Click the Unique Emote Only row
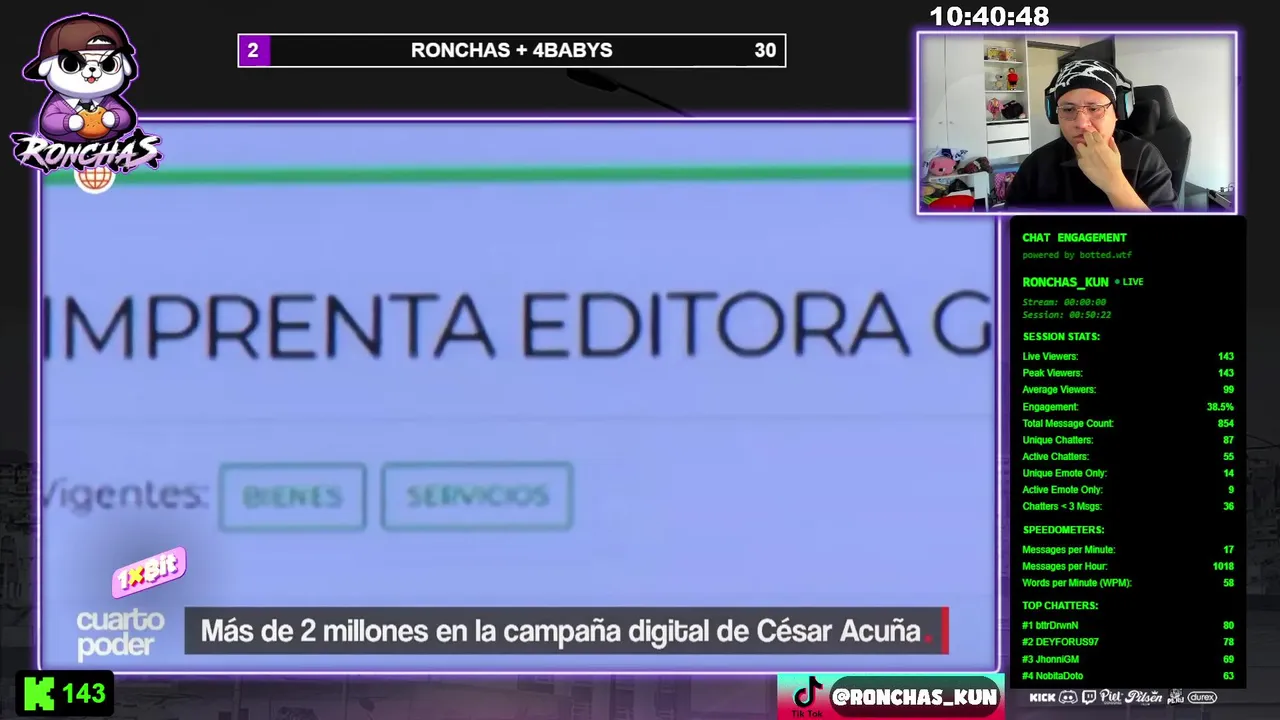This screenshot has height=720, width=1280. [1128, 473]
